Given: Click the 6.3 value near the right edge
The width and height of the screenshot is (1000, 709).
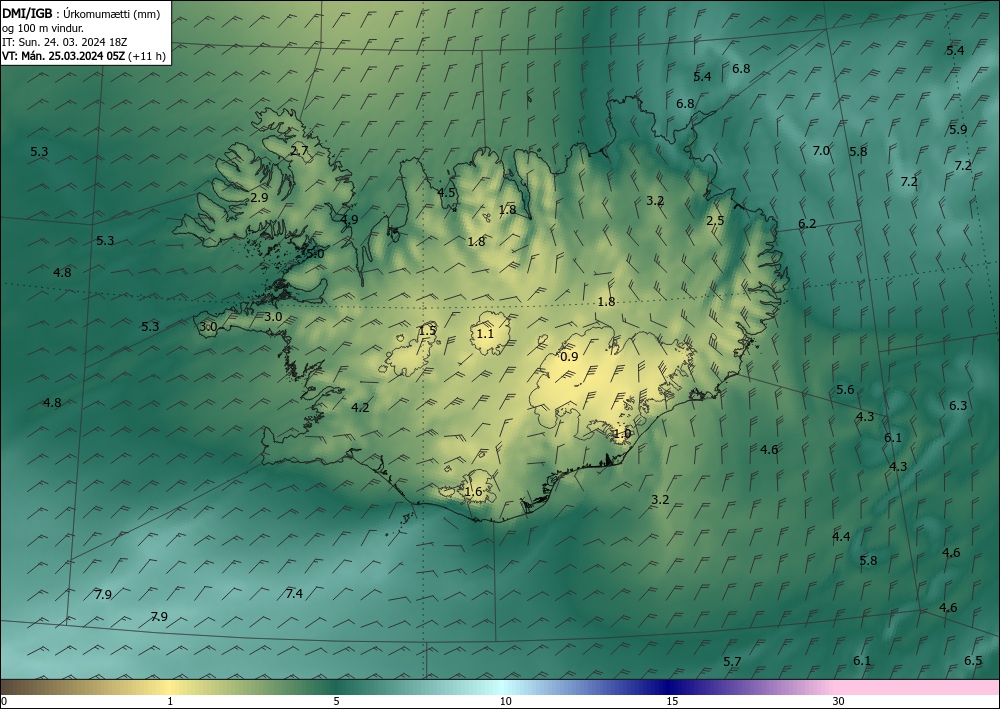Looking at the screenshot, I should pyautogui.click(x=958, y=406).
